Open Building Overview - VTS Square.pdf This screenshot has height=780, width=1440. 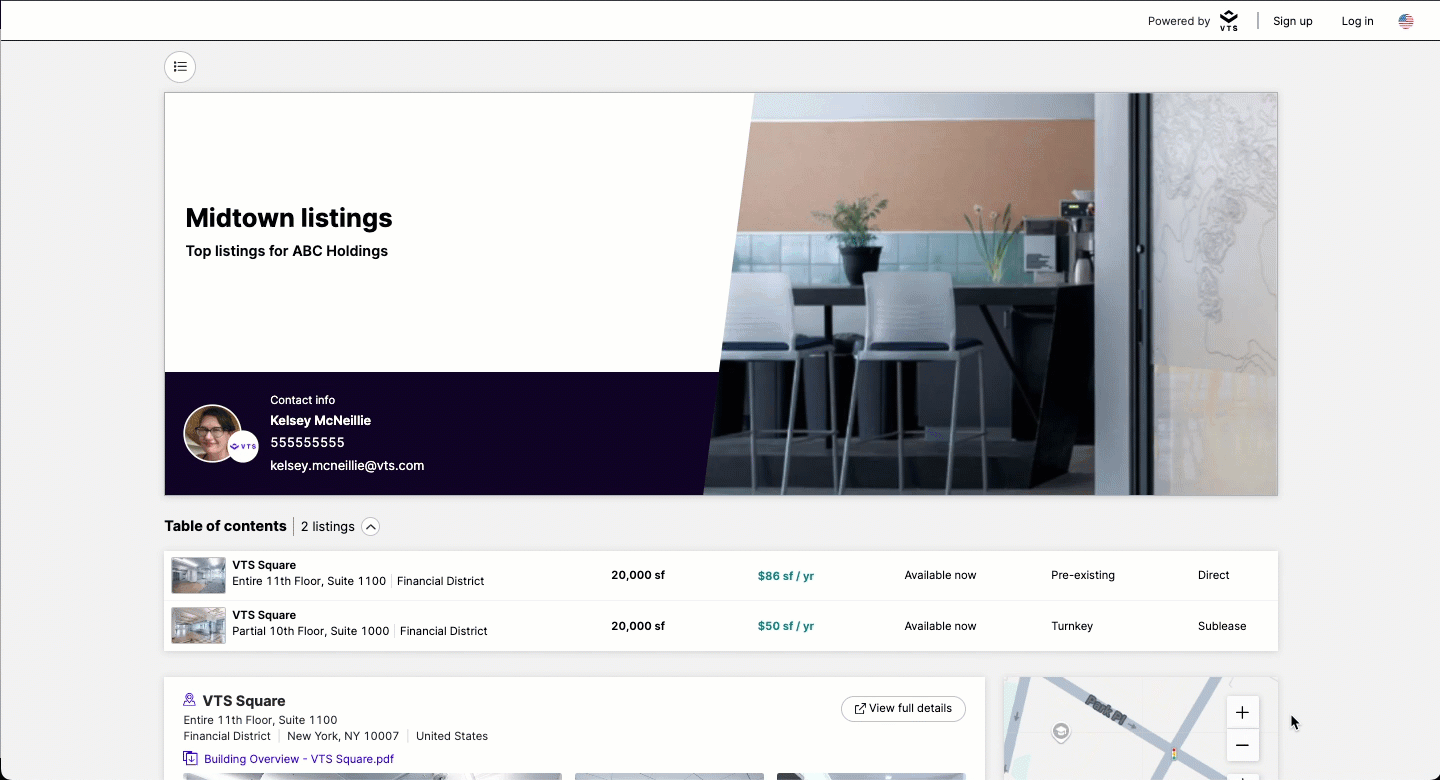299,759
